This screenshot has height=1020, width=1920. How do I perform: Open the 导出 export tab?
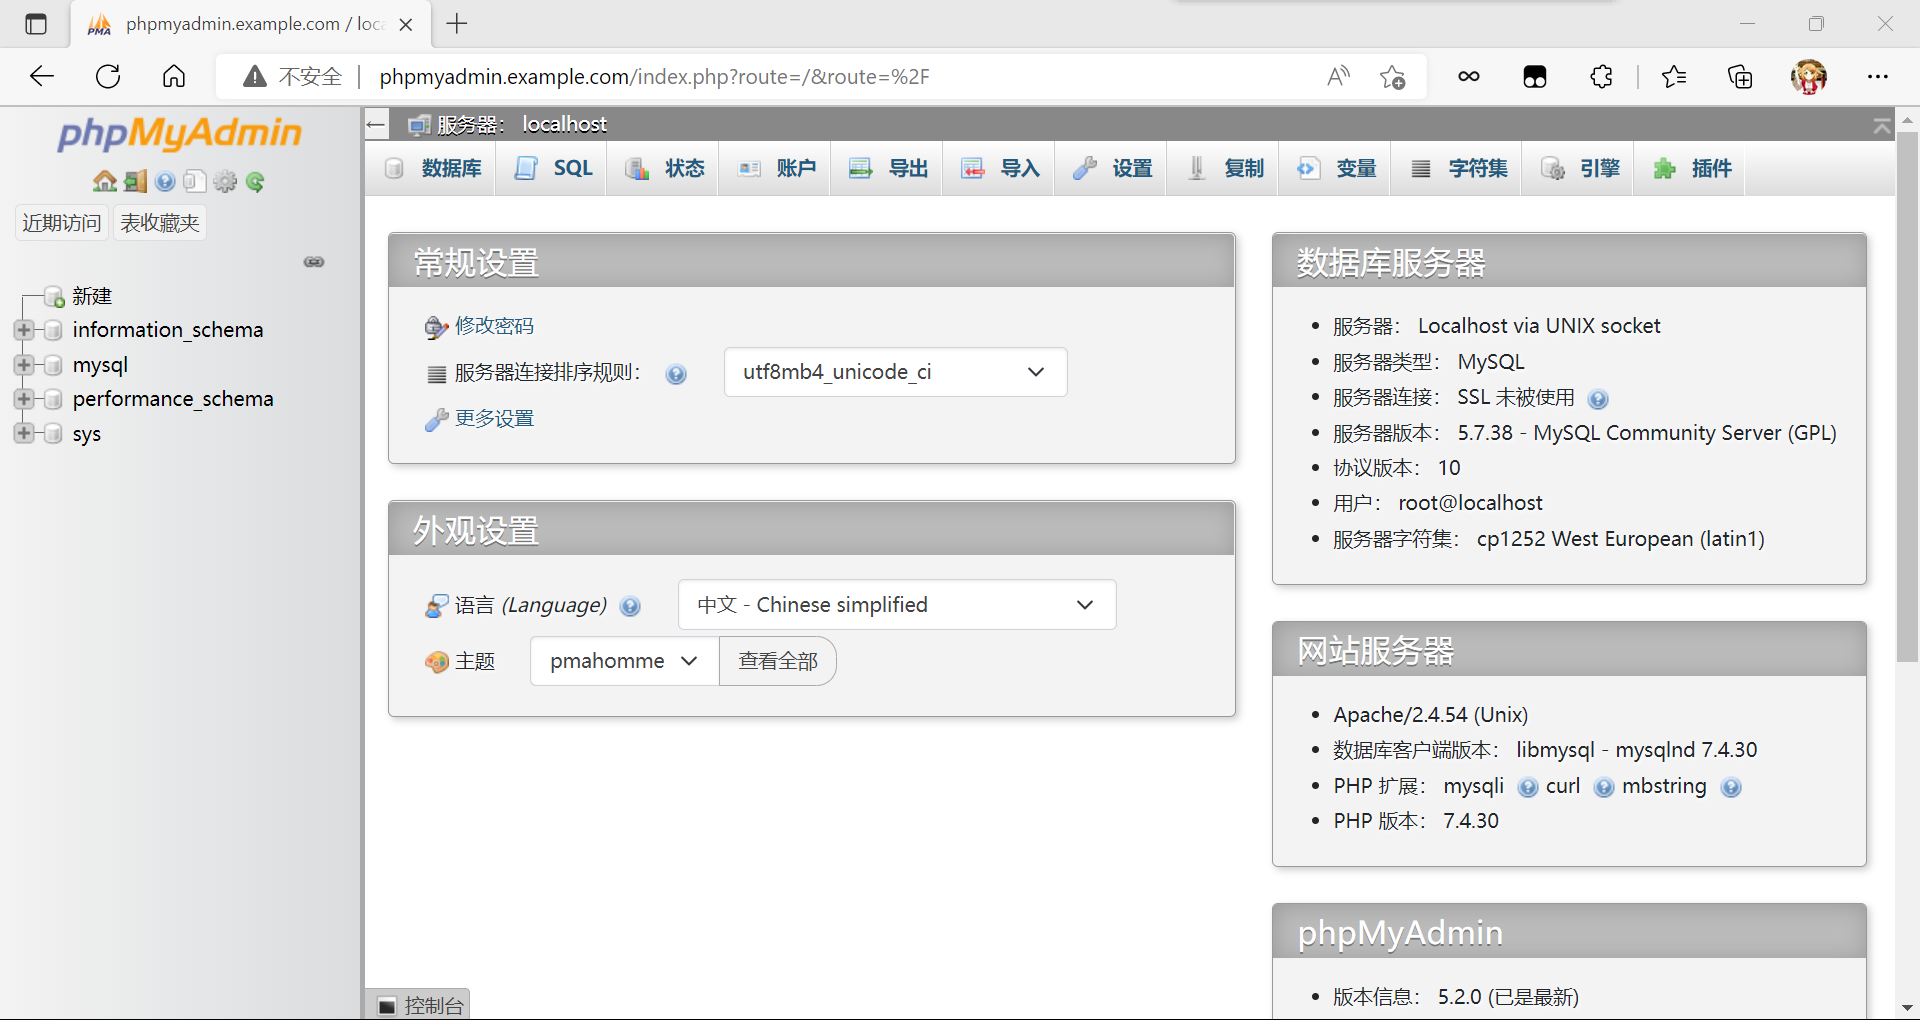[888, 168]
